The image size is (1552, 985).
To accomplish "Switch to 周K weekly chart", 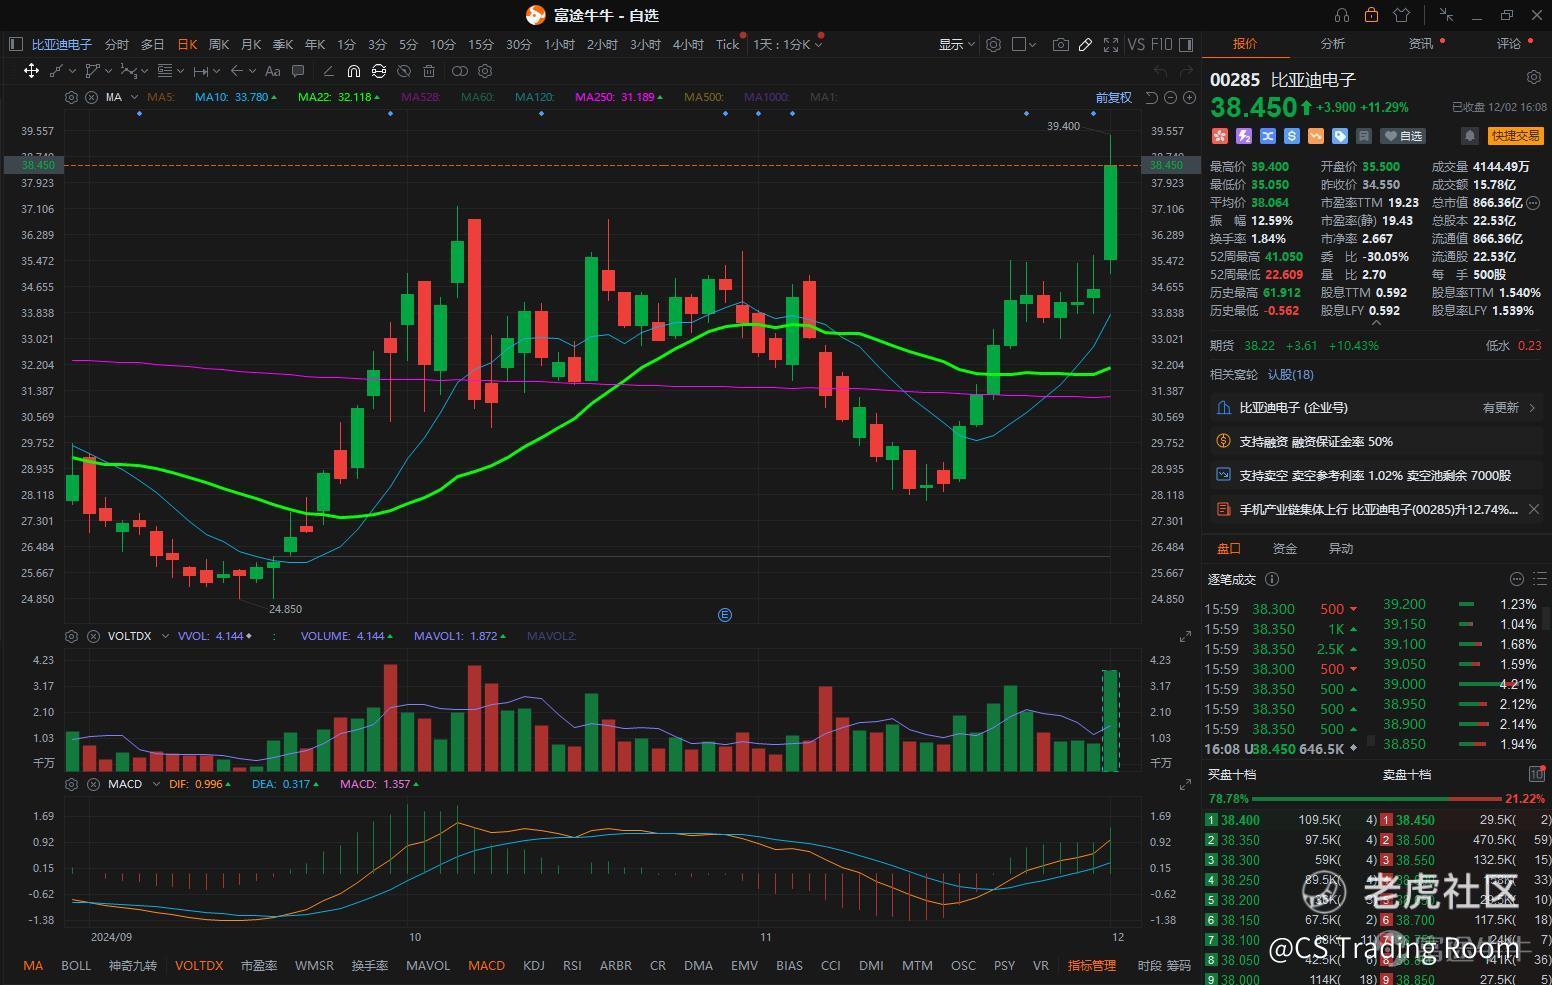I will 219,44.
